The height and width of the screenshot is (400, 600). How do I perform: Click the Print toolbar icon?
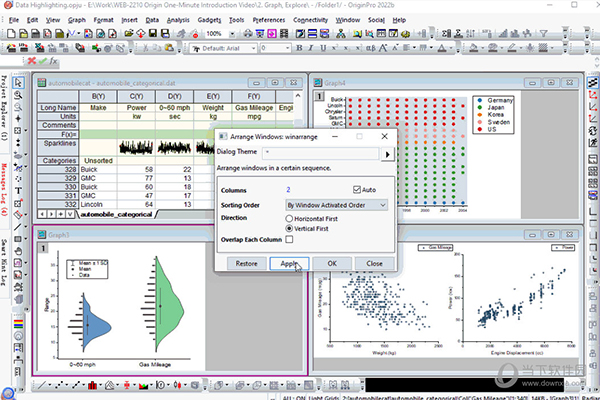pyautogui.click(x=248, y=34)
